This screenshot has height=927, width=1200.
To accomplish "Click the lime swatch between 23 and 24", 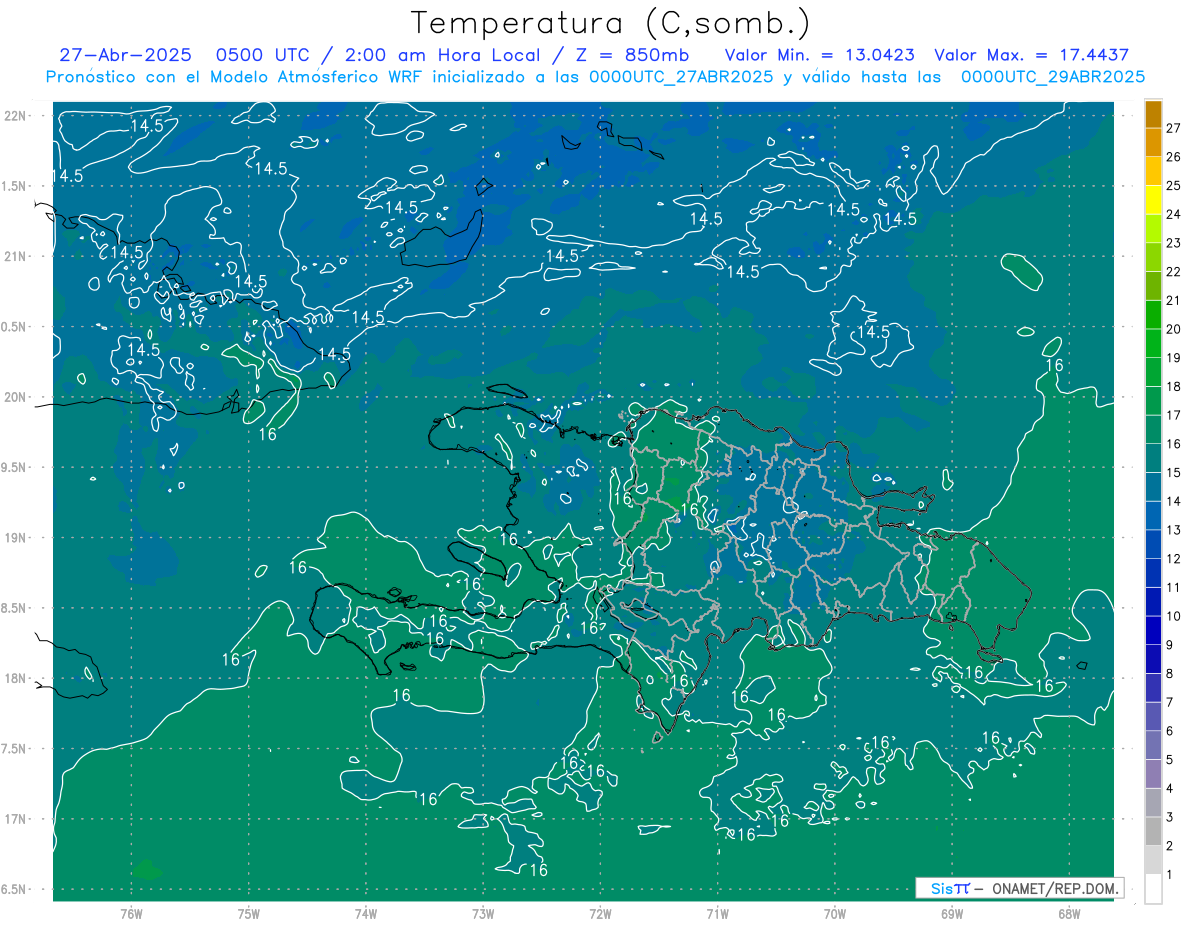I will (1153, 228).
